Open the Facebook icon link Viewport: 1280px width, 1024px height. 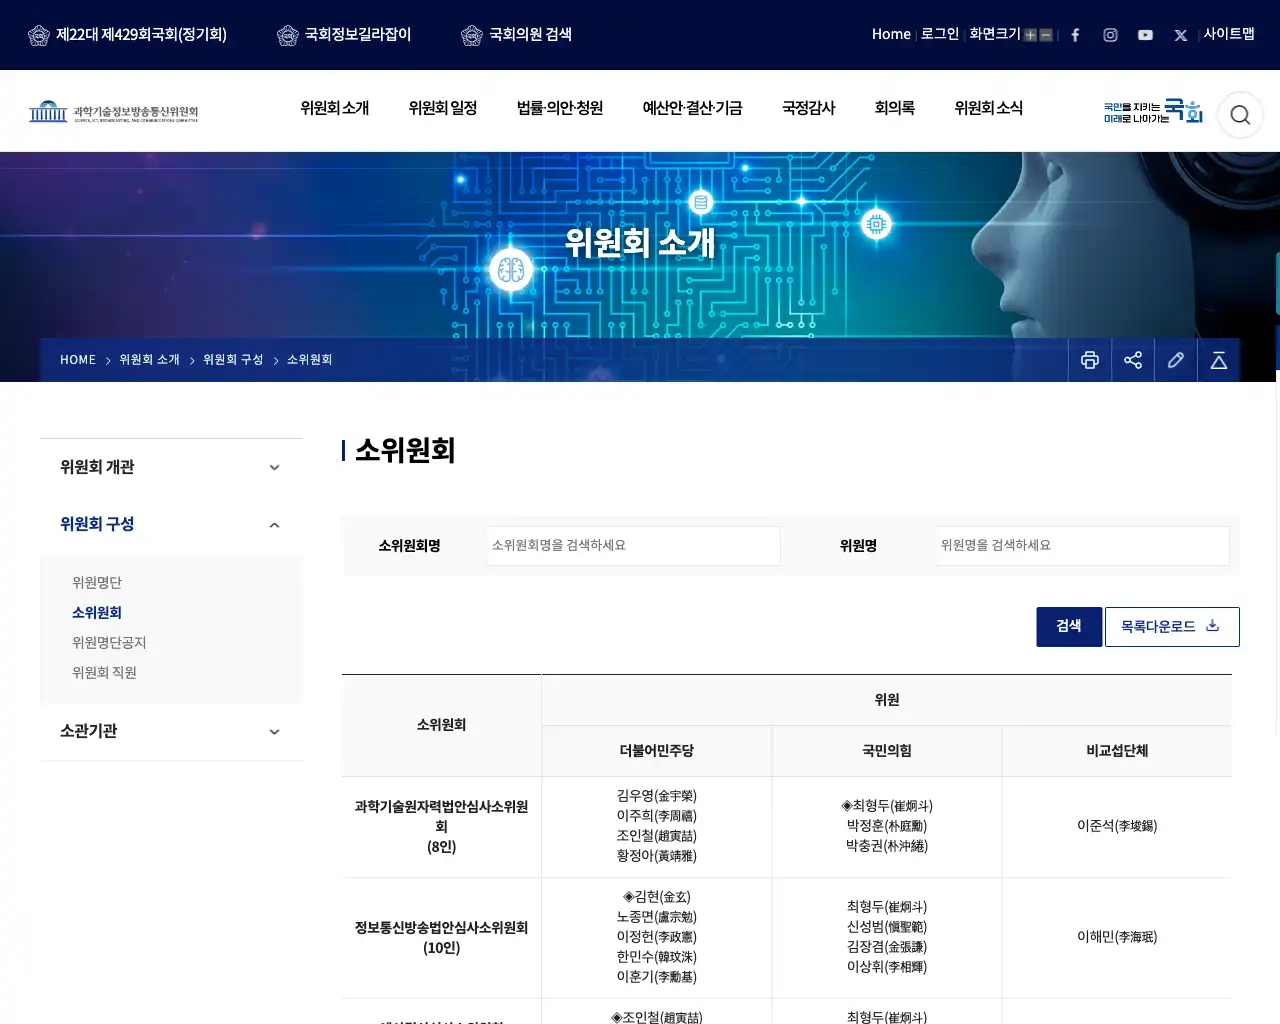[1075, 35]
